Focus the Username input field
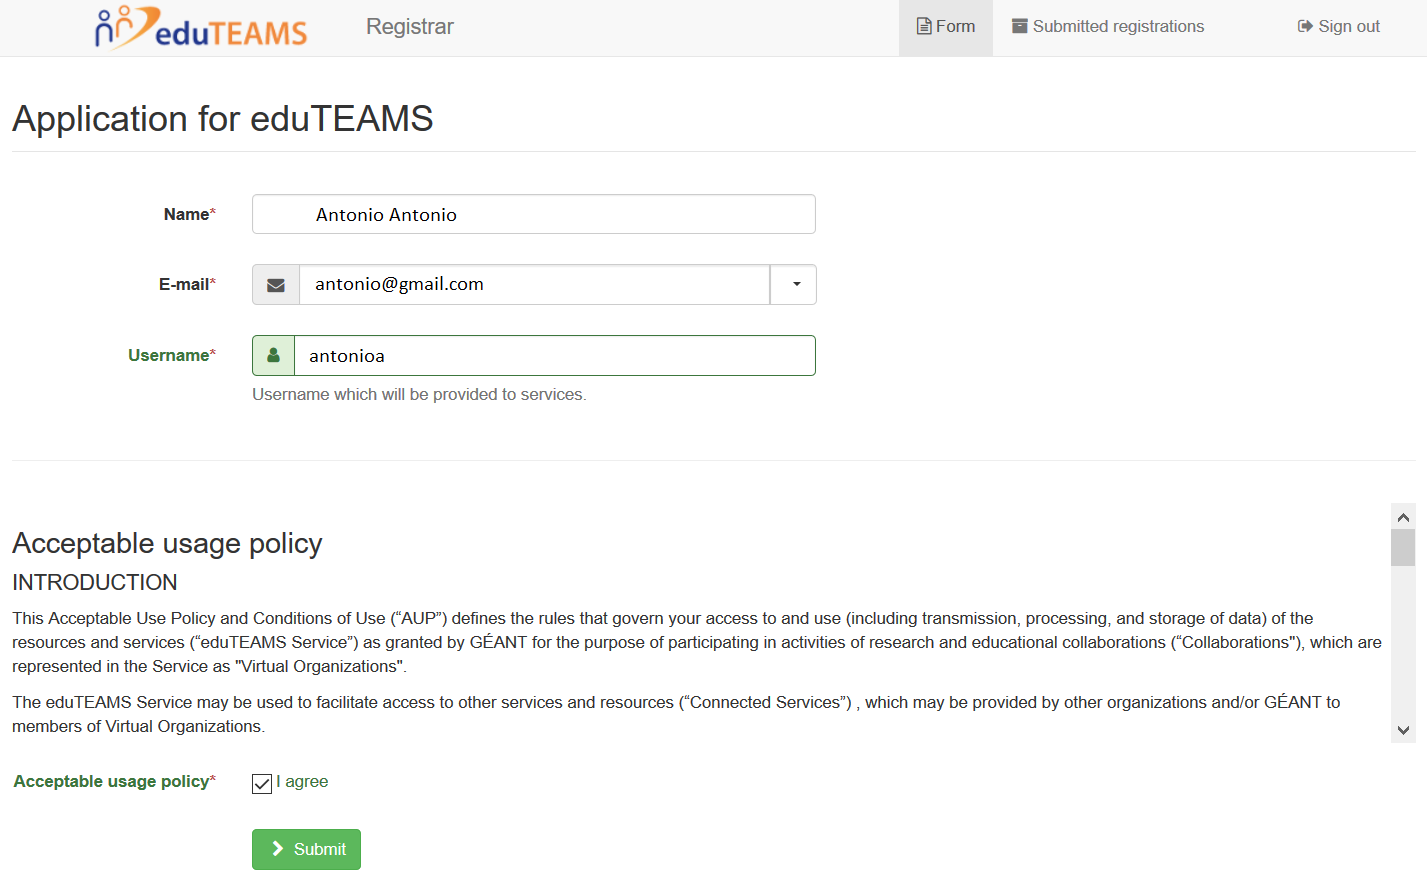 [x=555, y=356]
